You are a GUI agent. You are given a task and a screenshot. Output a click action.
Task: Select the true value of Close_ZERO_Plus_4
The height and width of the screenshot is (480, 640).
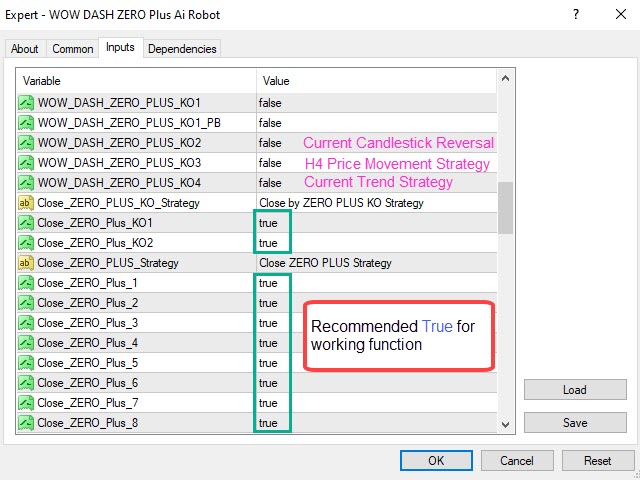(x=268, y=343)
